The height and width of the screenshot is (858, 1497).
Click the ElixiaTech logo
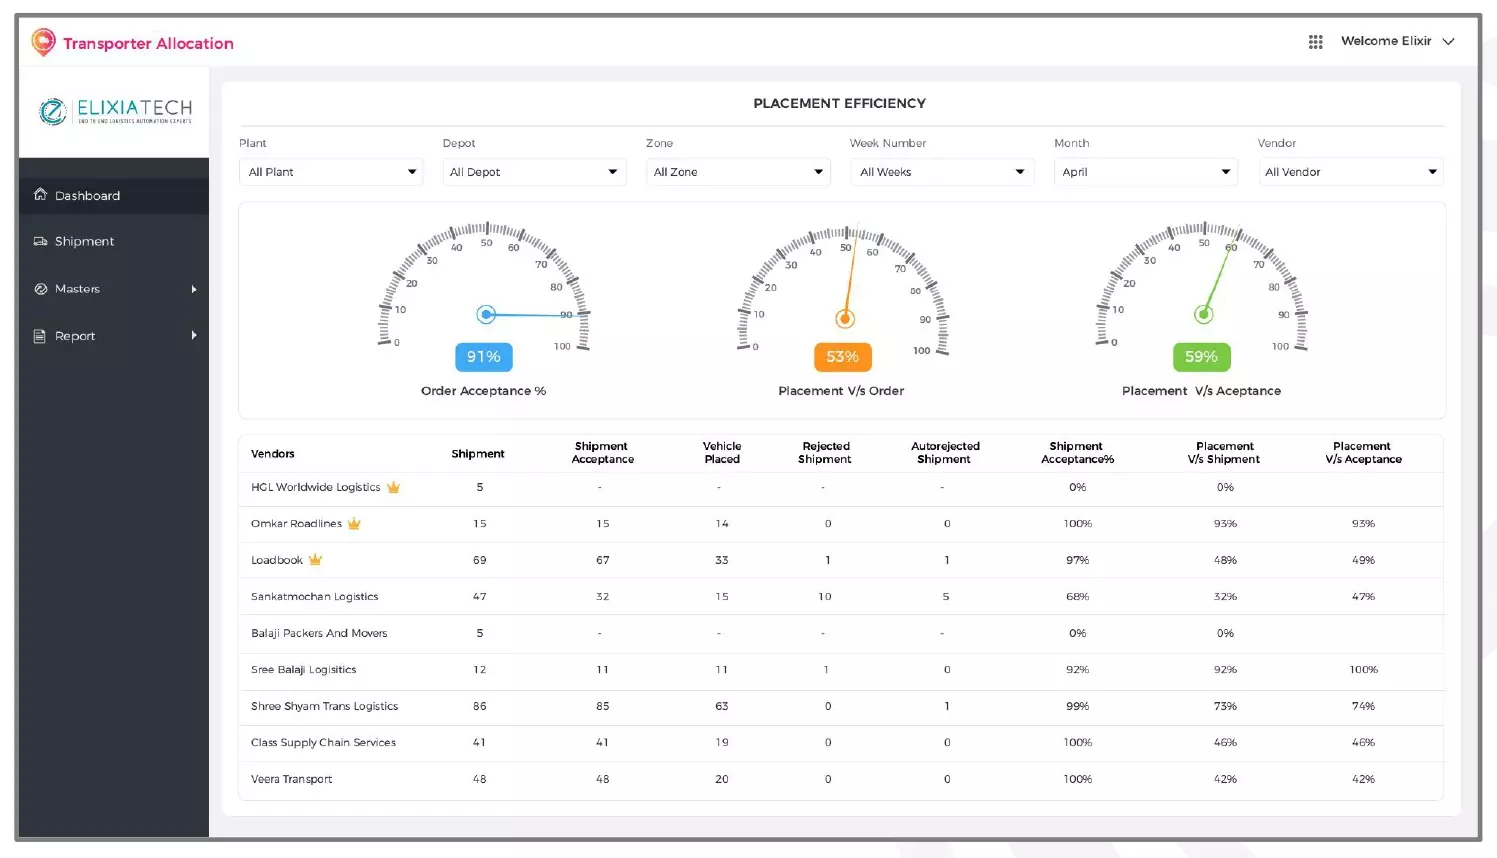point(114,111)
